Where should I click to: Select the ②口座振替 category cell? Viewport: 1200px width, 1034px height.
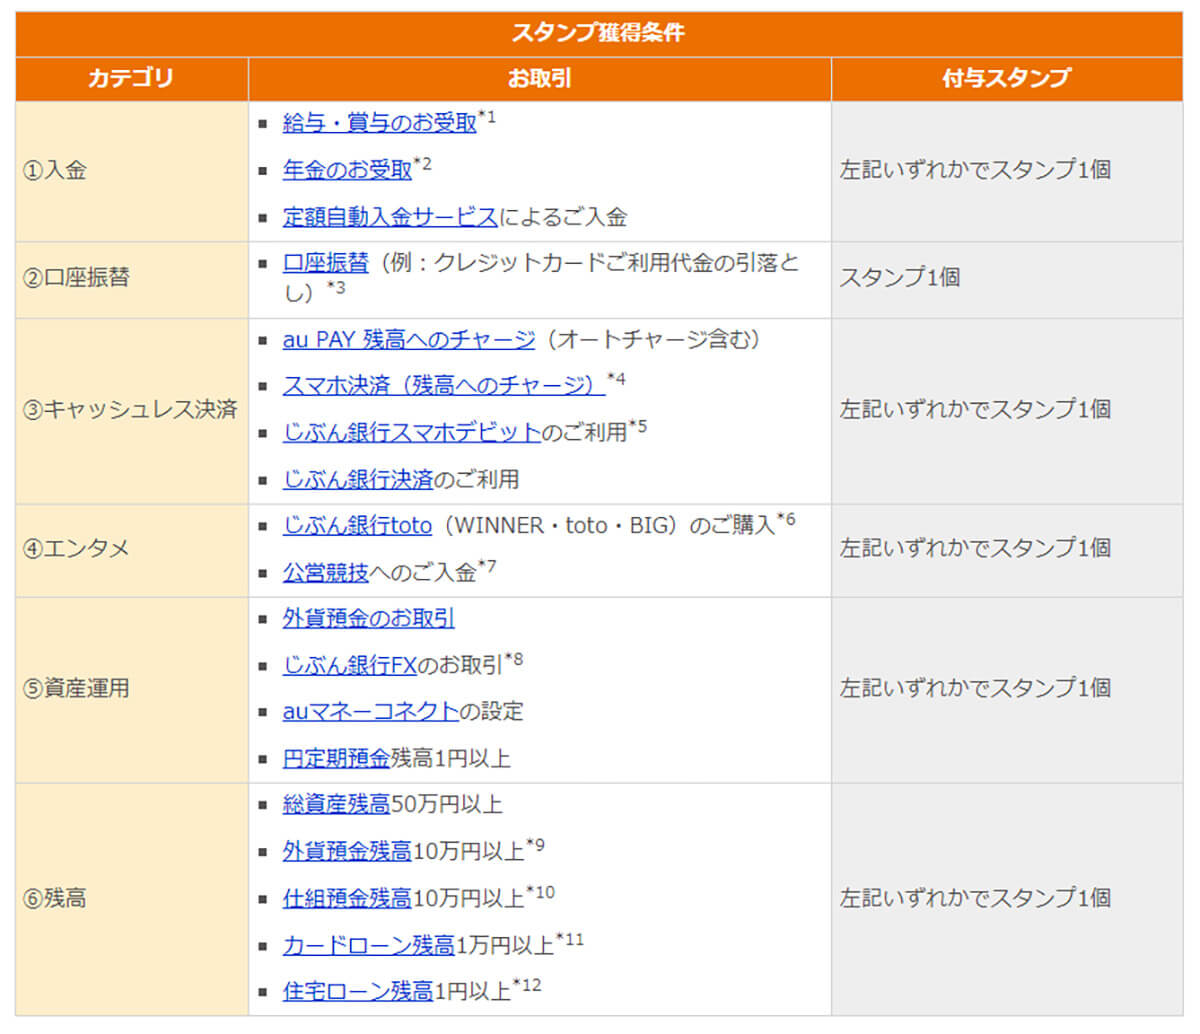(132, 279)
